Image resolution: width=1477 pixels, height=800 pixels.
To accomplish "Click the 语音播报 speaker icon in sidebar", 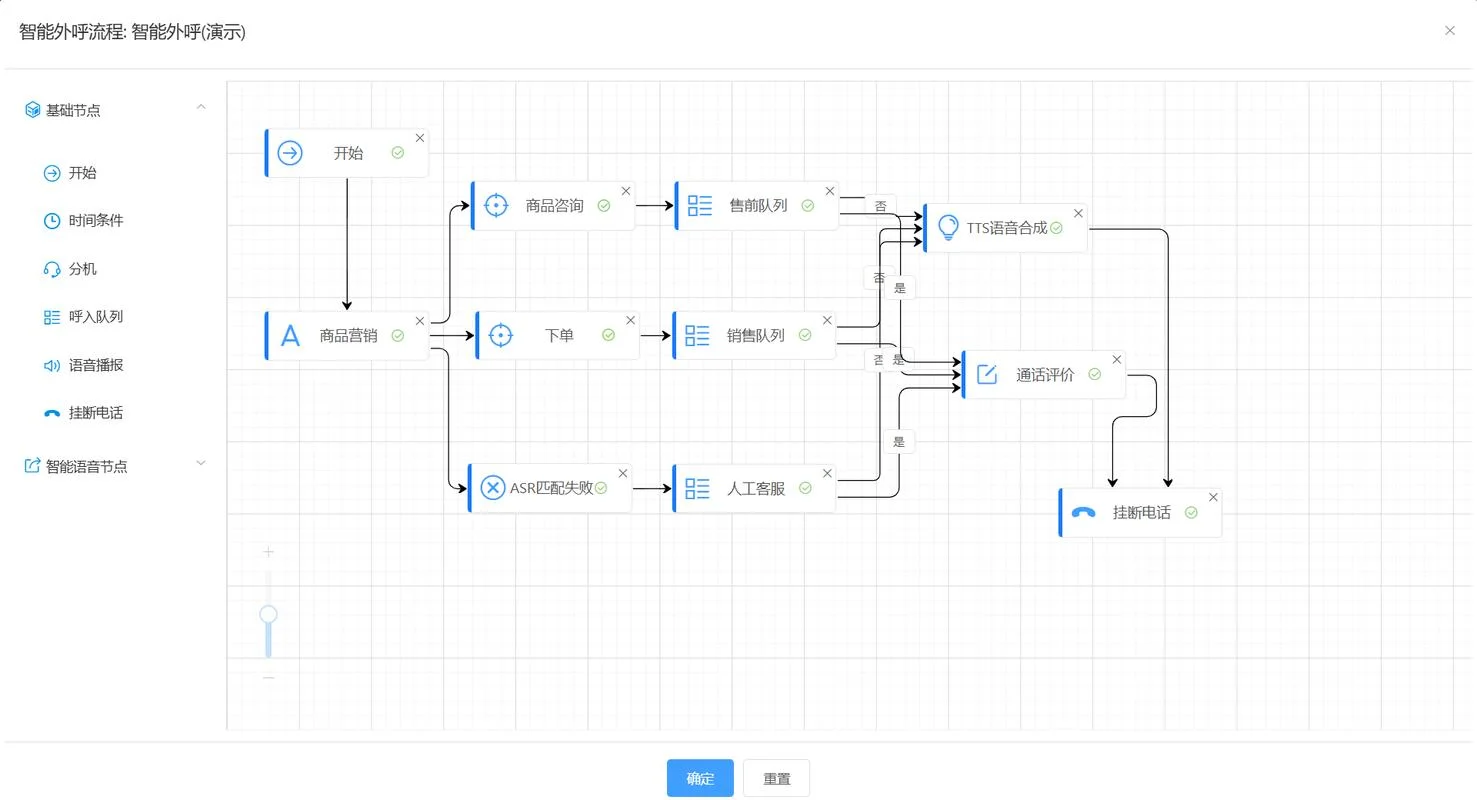I will point(52,365).
